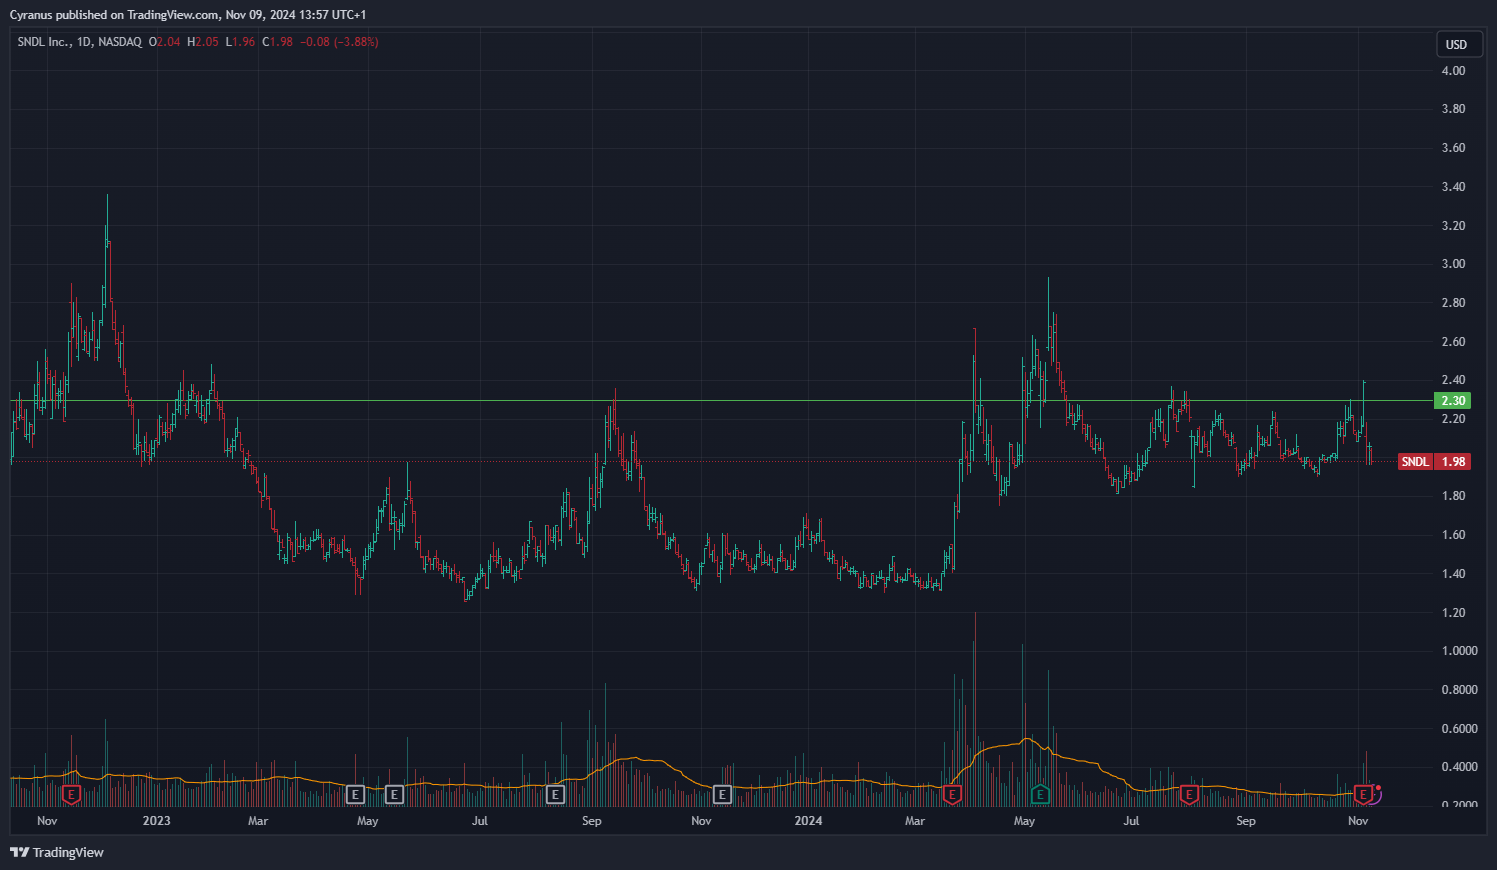1497x870 pixels.
Task: Click the 2024 year label on time axis
Action: click(808, 821)
